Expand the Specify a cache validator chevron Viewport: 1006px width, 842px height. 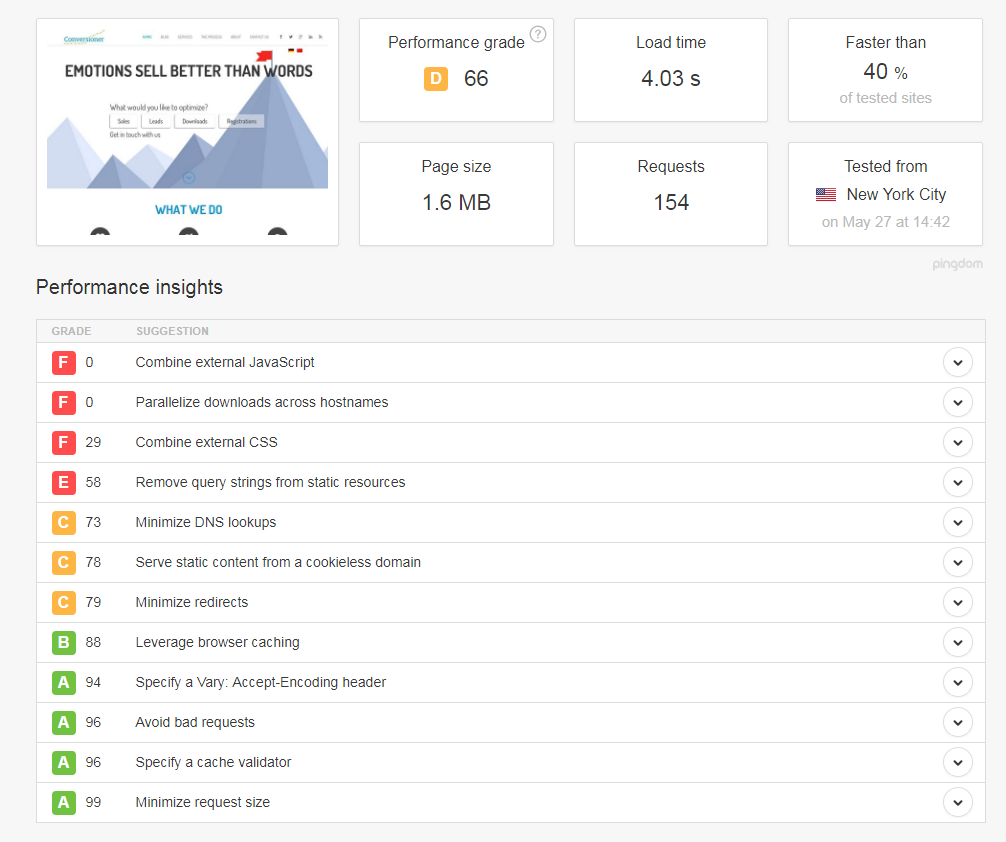[x=958, y=762]
